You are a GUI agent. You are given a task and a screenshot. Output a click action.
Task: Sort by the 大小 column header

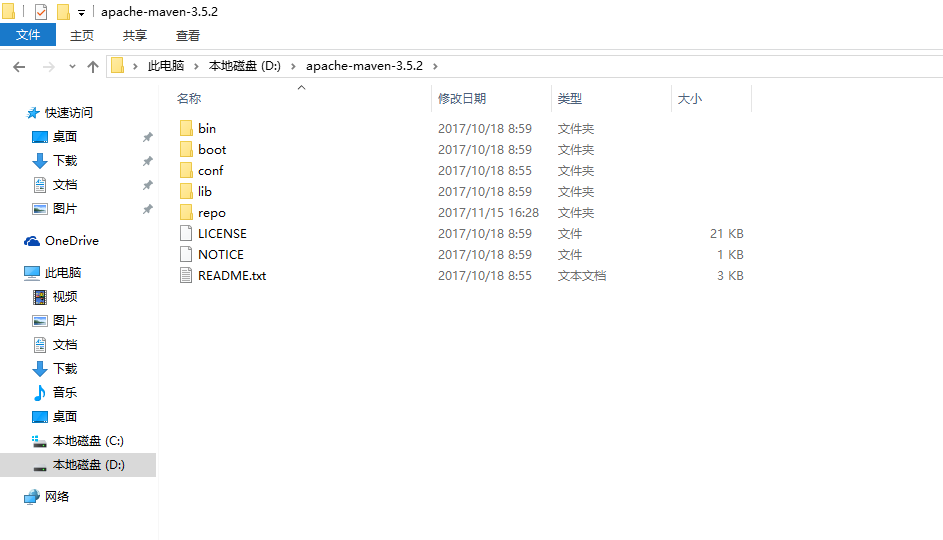(x=689, y=99)
